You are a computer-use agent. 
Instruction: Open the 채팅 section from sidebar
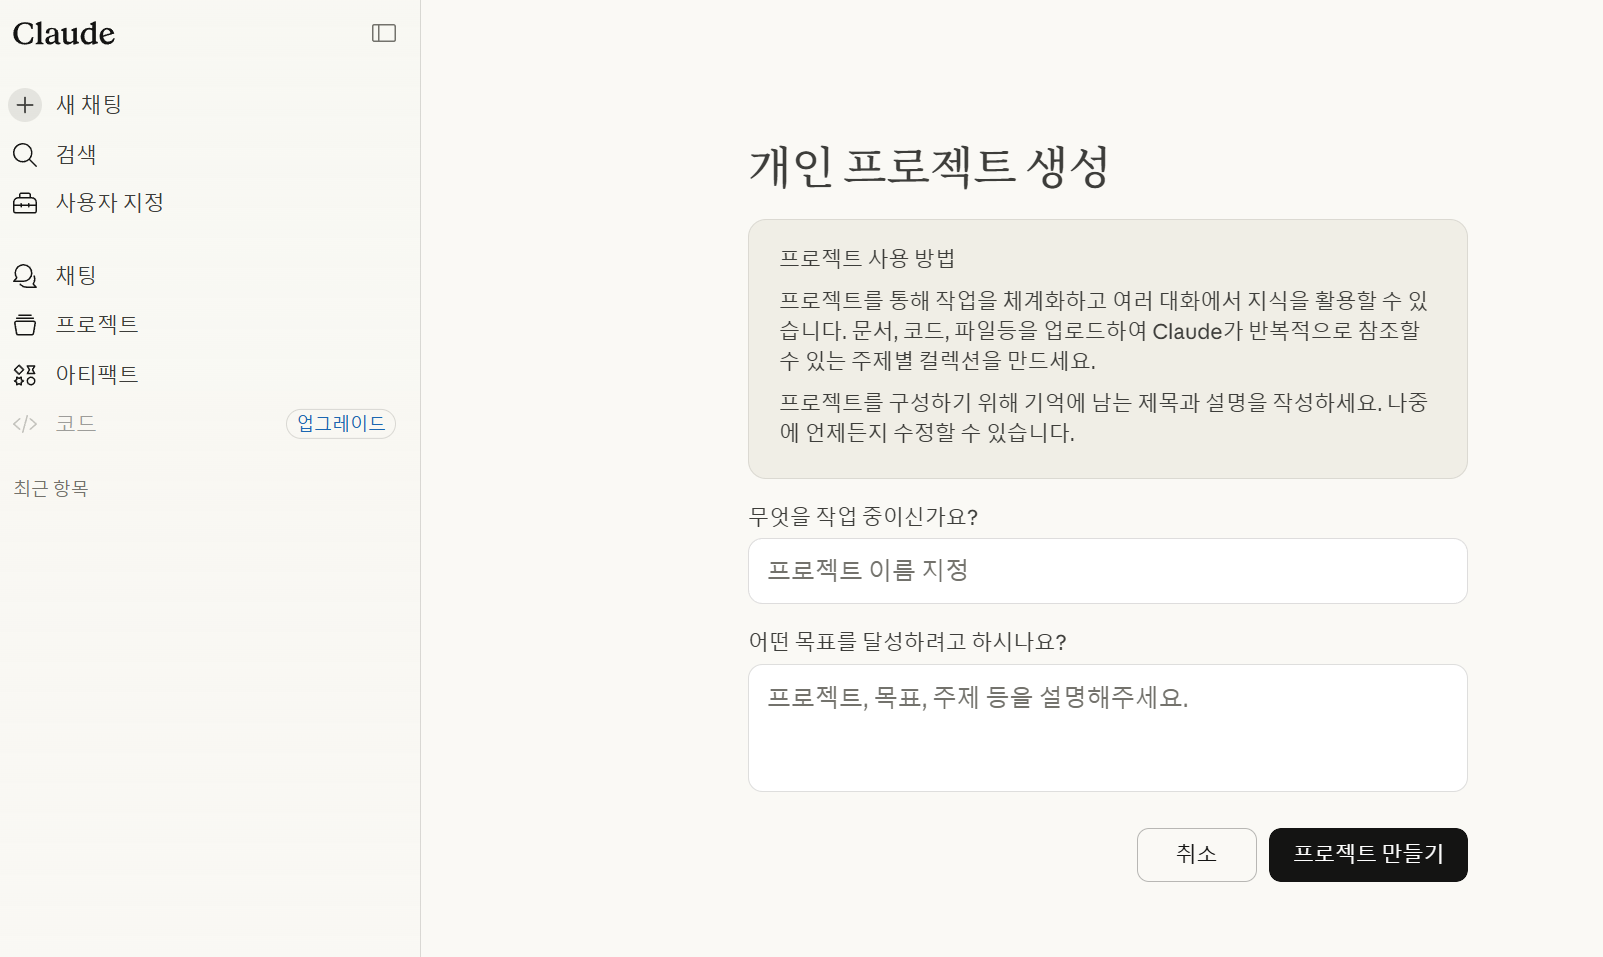[74, 276]
